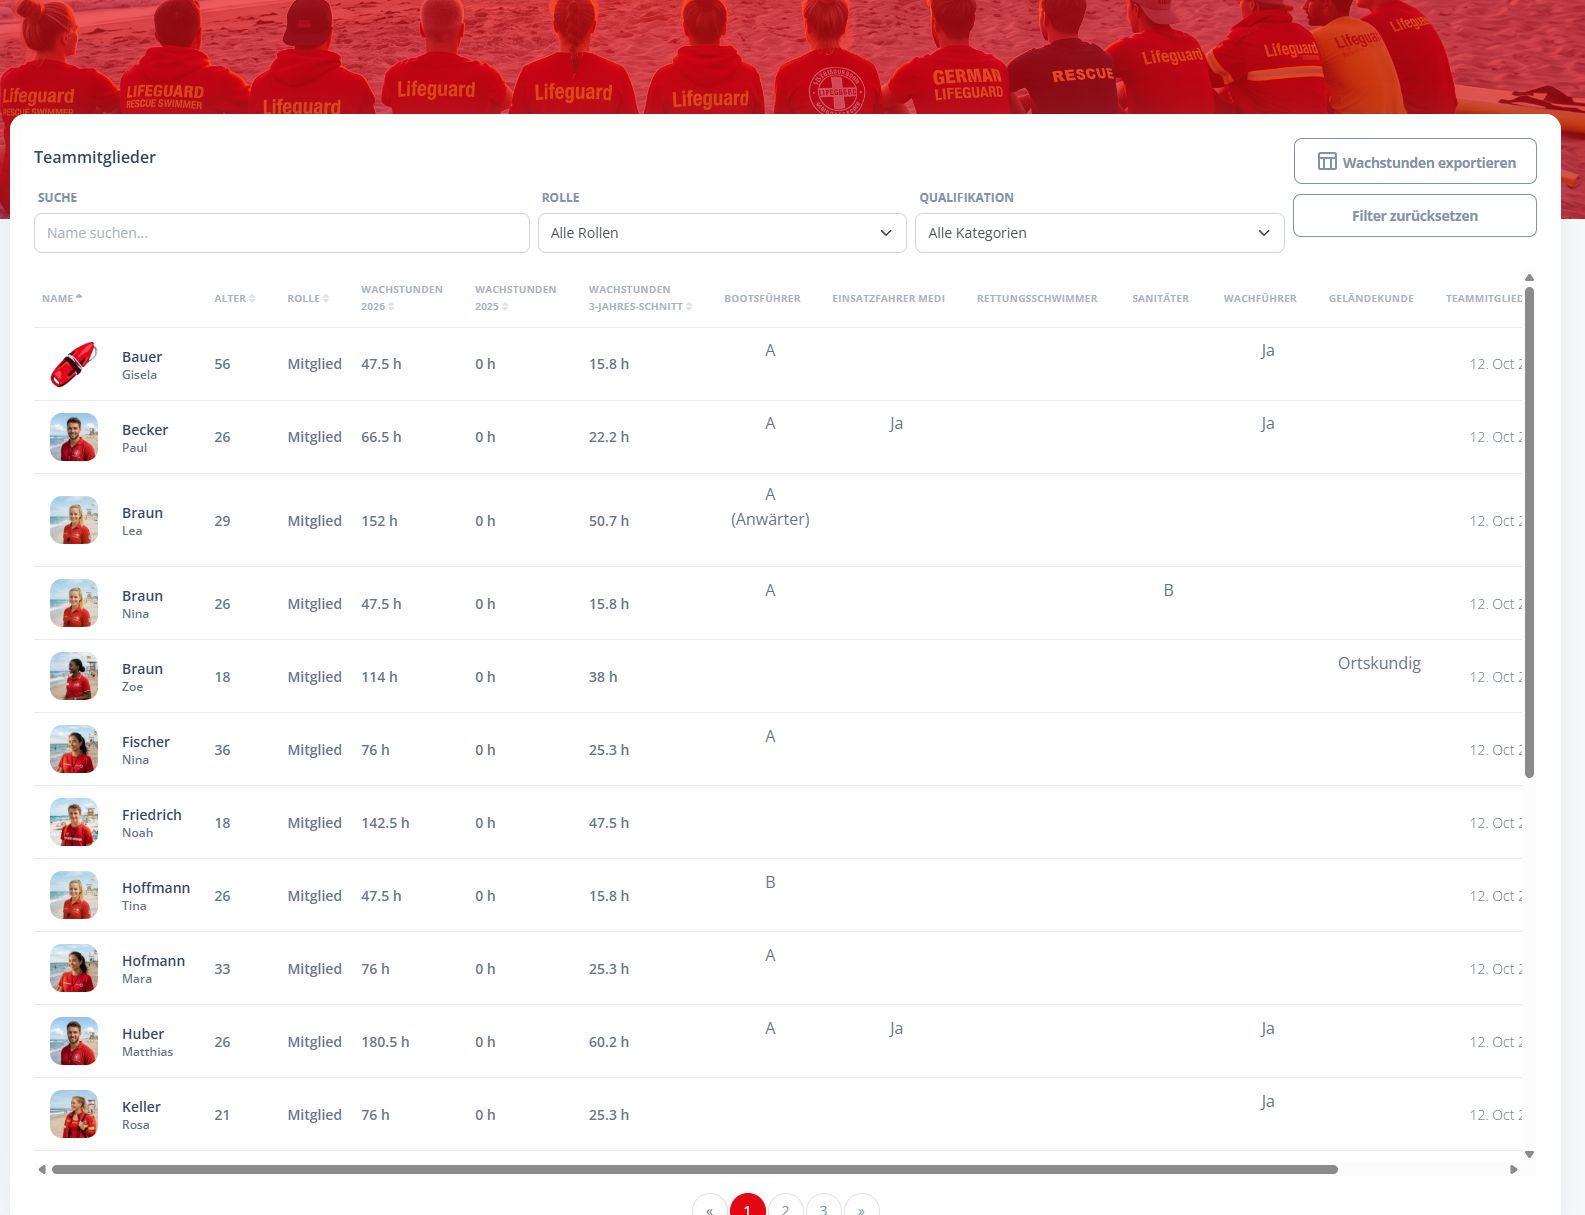
Task: Click the left arrow of horizontal scrollbar
Action: [x=42, y=1169]
